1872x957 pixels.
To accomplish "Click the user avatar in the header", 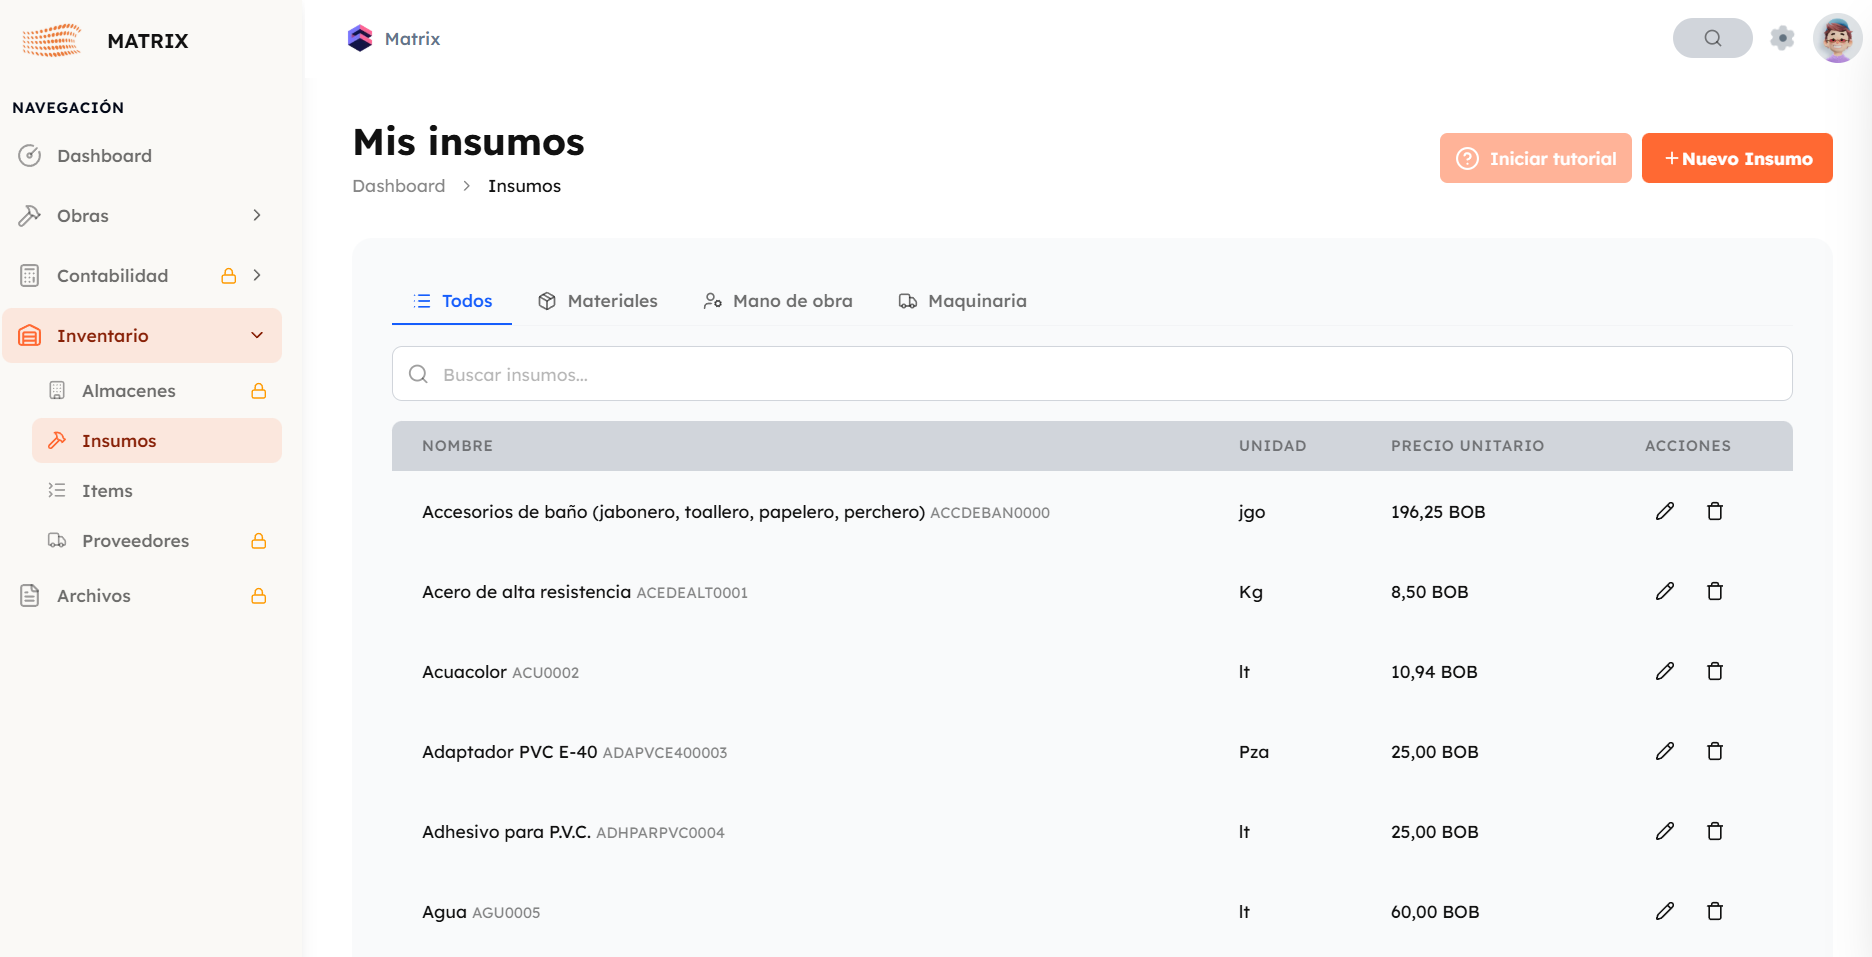I will click(x=1837, y=38).
